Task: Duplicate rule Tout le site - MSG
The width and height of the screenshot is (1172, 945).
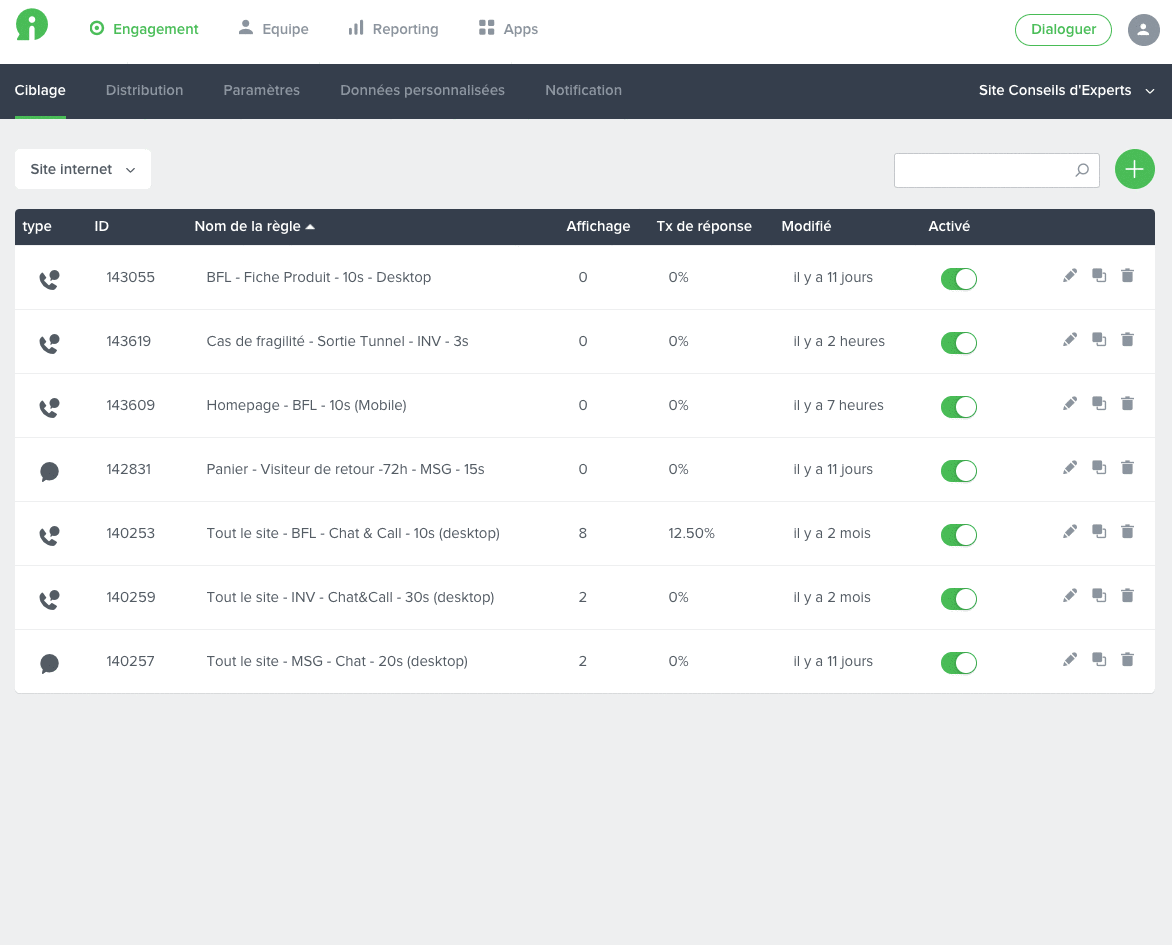Action: 1099,659
